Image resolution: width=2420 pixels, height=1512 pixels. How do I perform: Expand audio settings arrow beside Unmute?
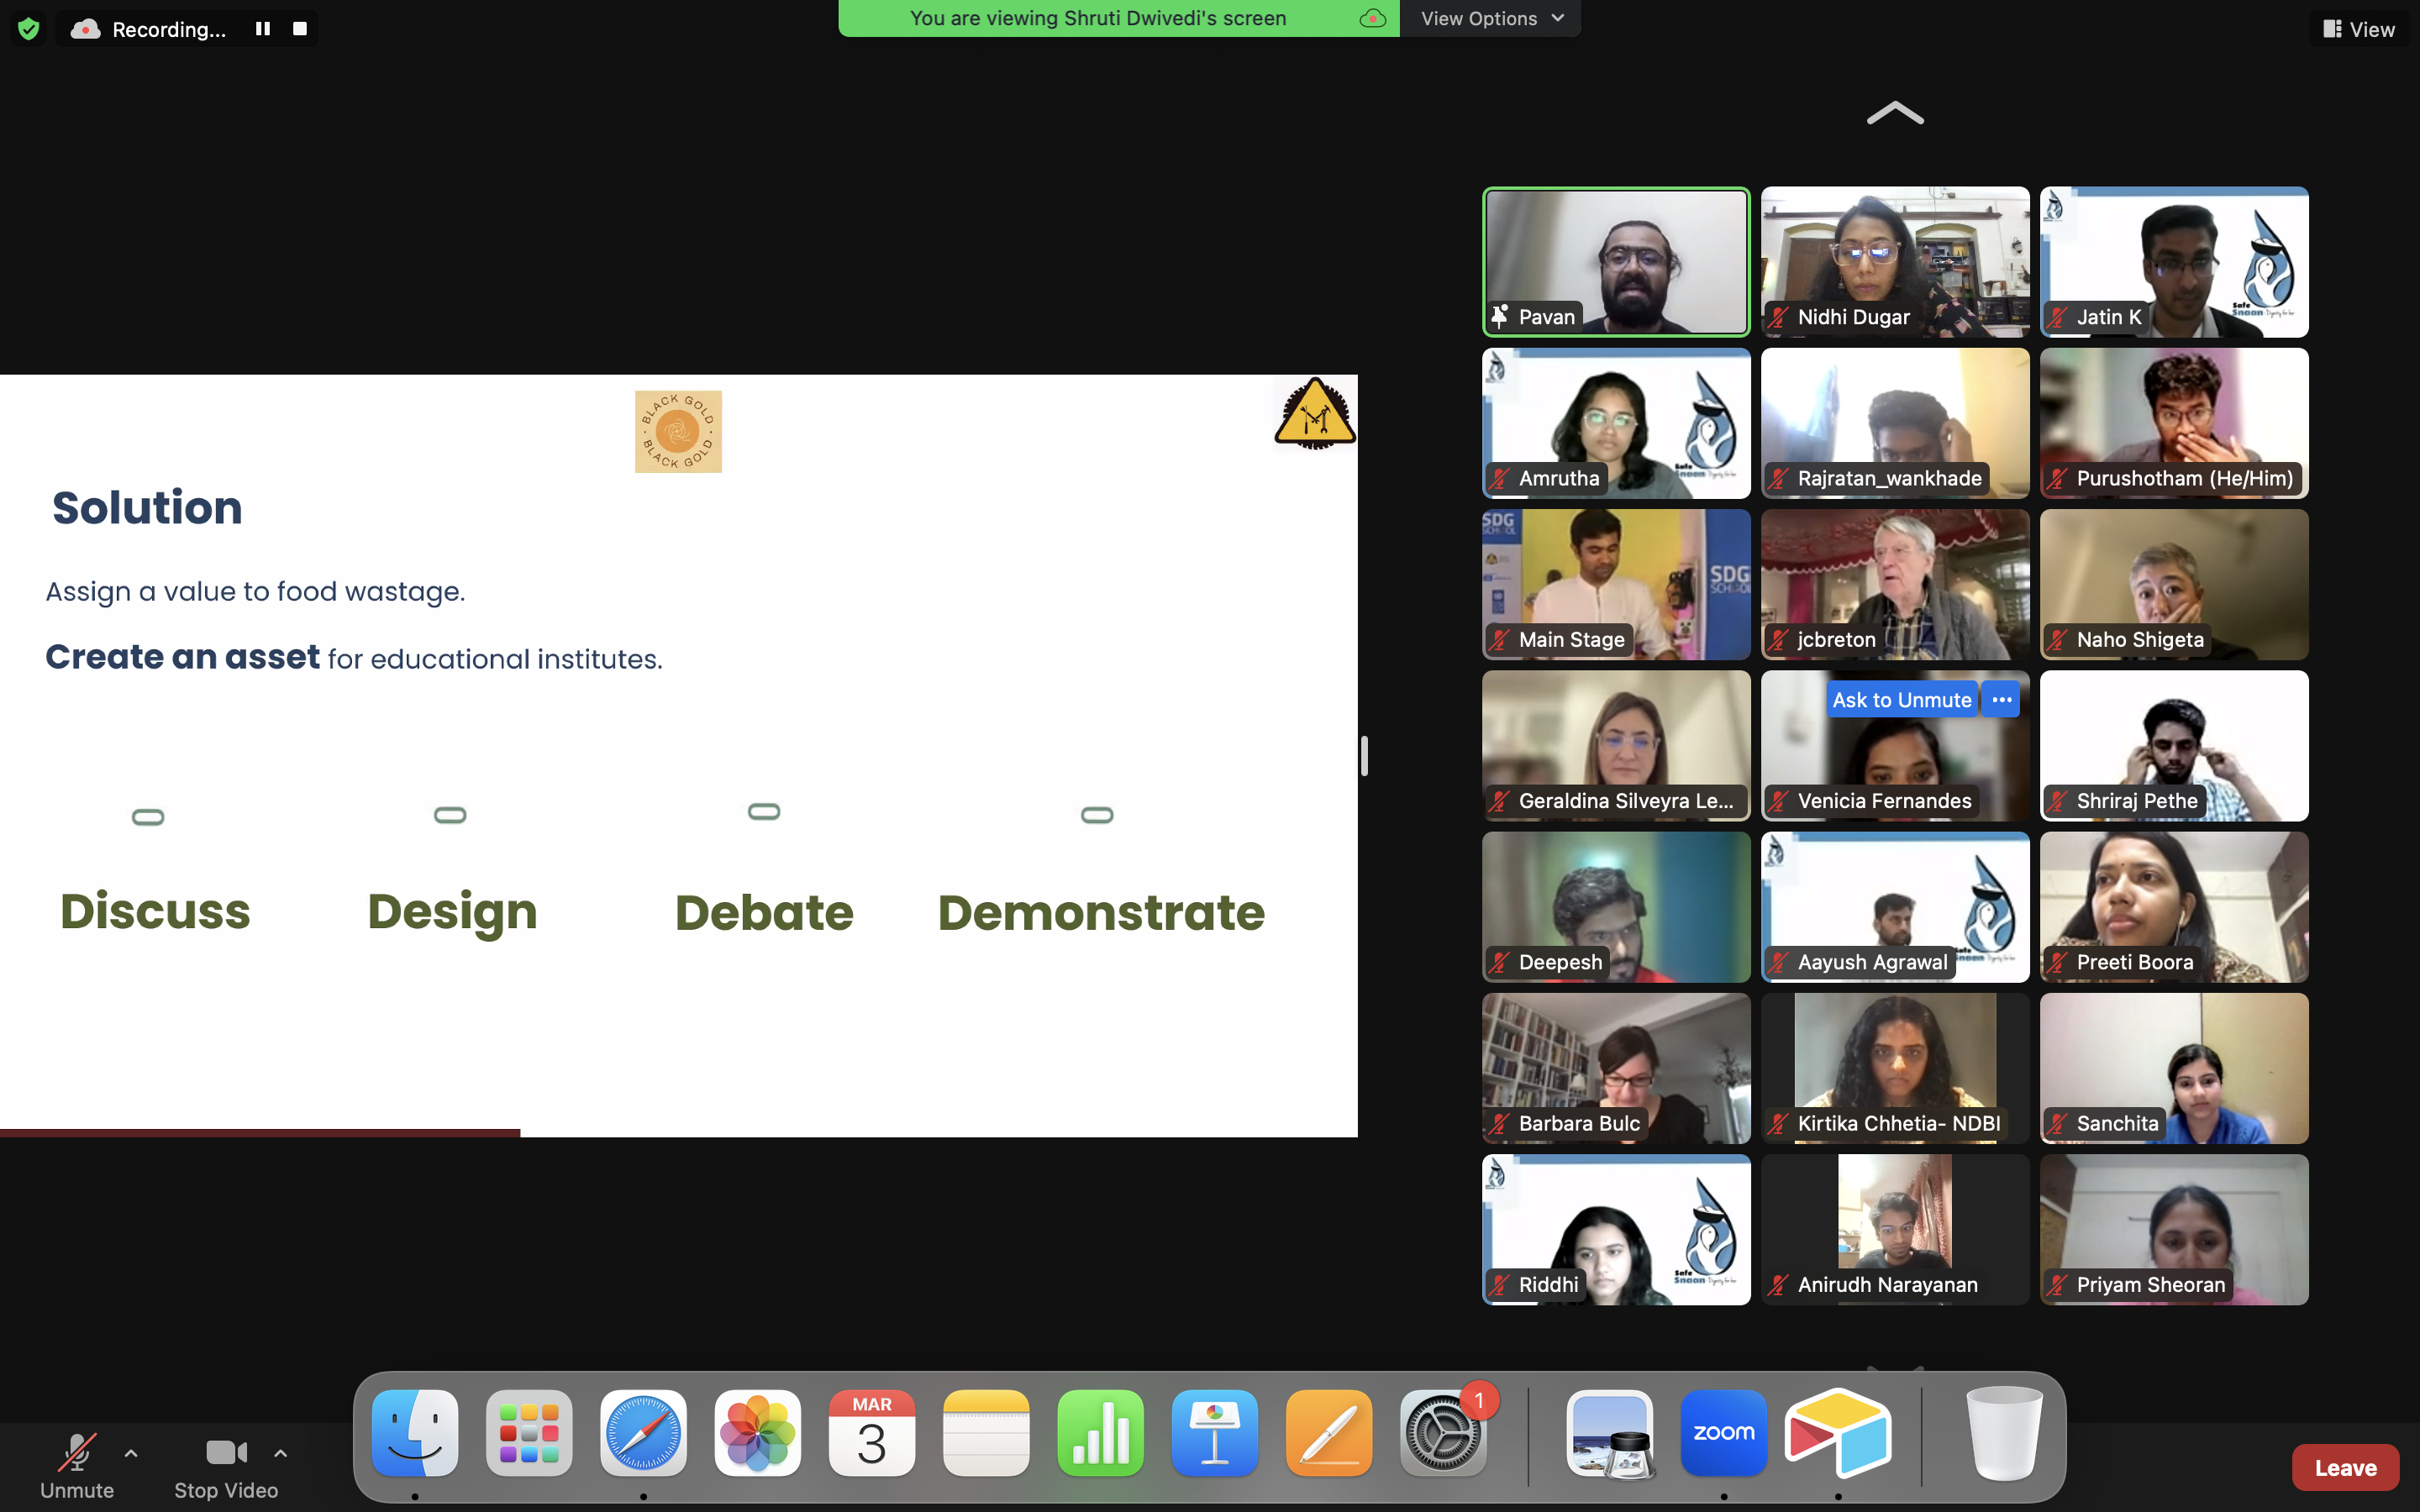point(131,1453)
